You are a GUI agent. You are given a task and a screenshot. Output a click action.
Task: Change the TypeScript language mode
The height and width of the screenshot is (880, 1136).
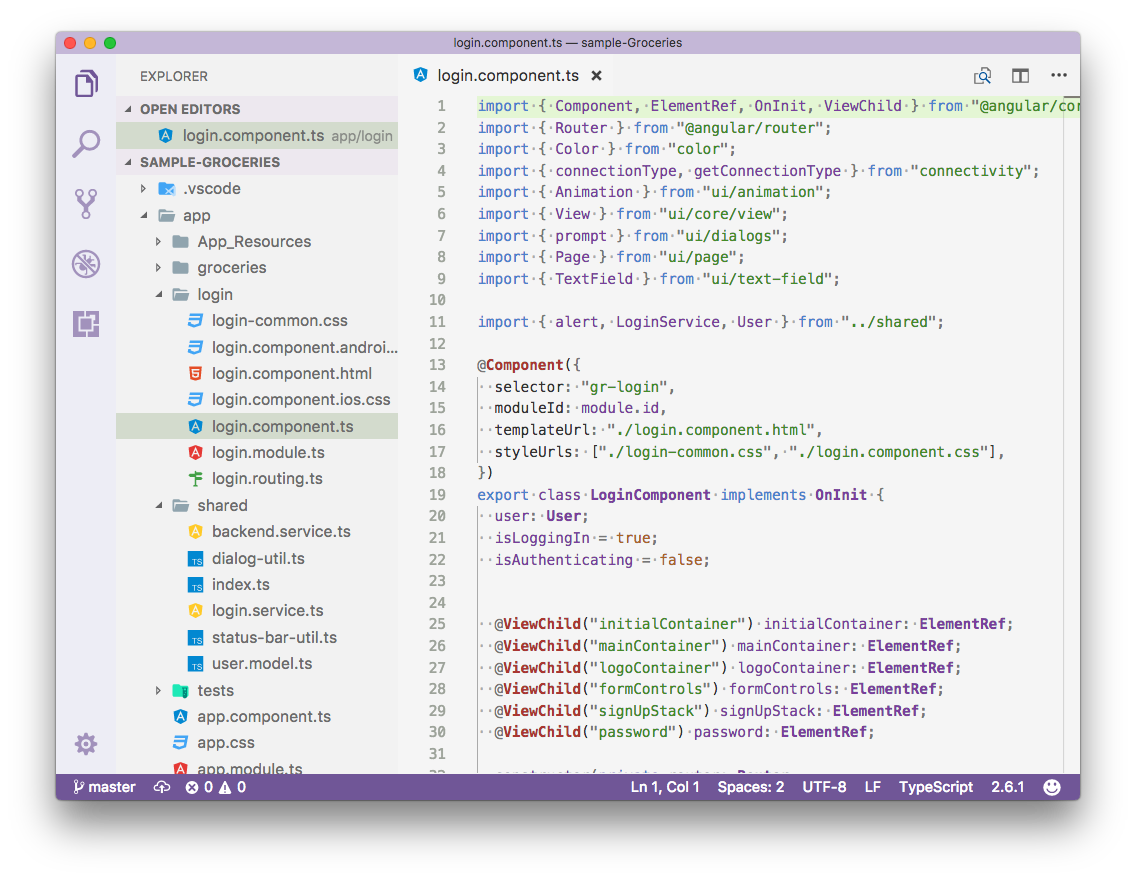(935, 787)
